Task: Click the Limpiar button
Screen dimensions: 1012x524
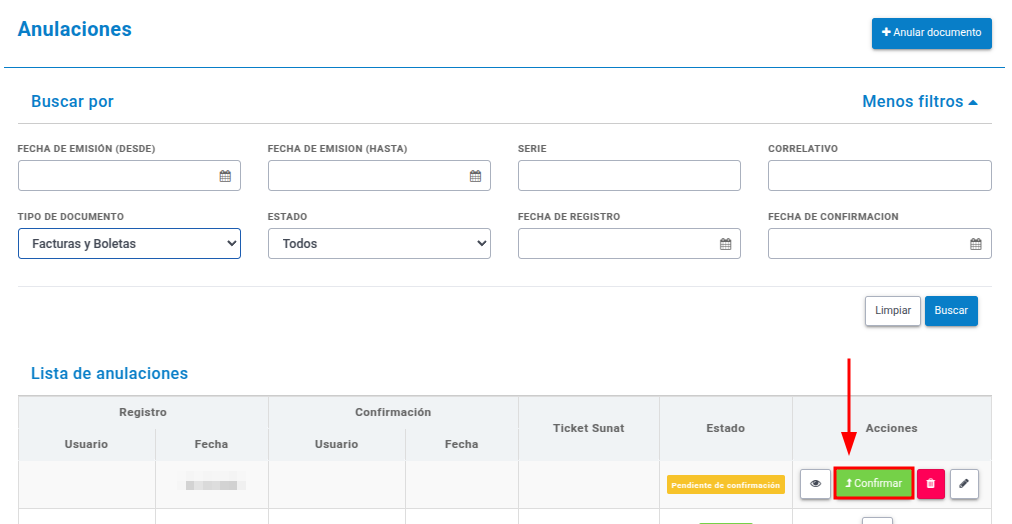Action: [x=893, y=311]
